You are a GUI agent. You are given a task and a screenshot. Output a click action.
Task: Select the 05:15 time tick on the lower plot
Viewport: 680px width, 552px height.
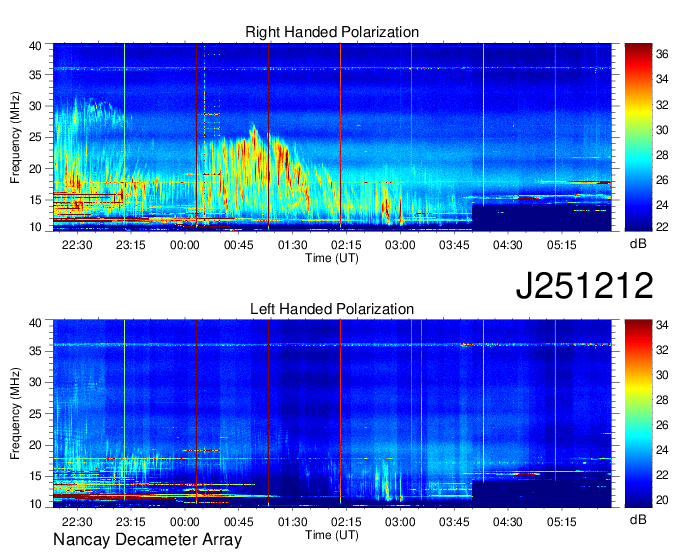click(562, 521)
